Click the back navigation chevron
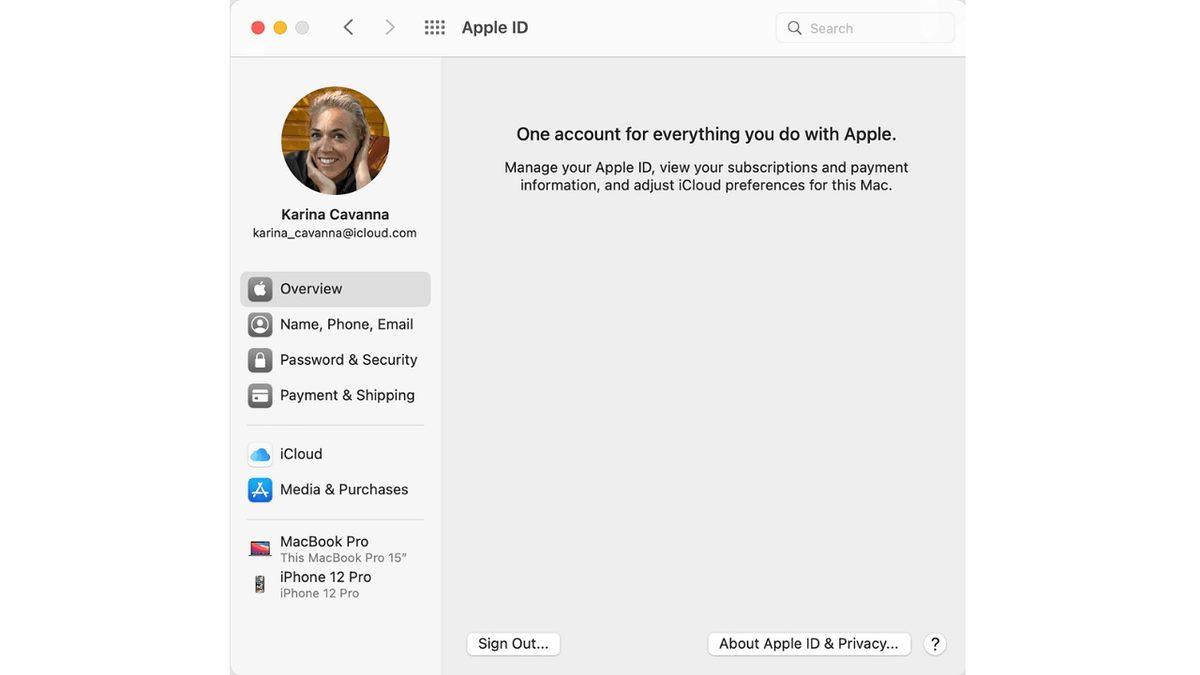The height and width of the screenshot is (675, 1200). point(348,27)
